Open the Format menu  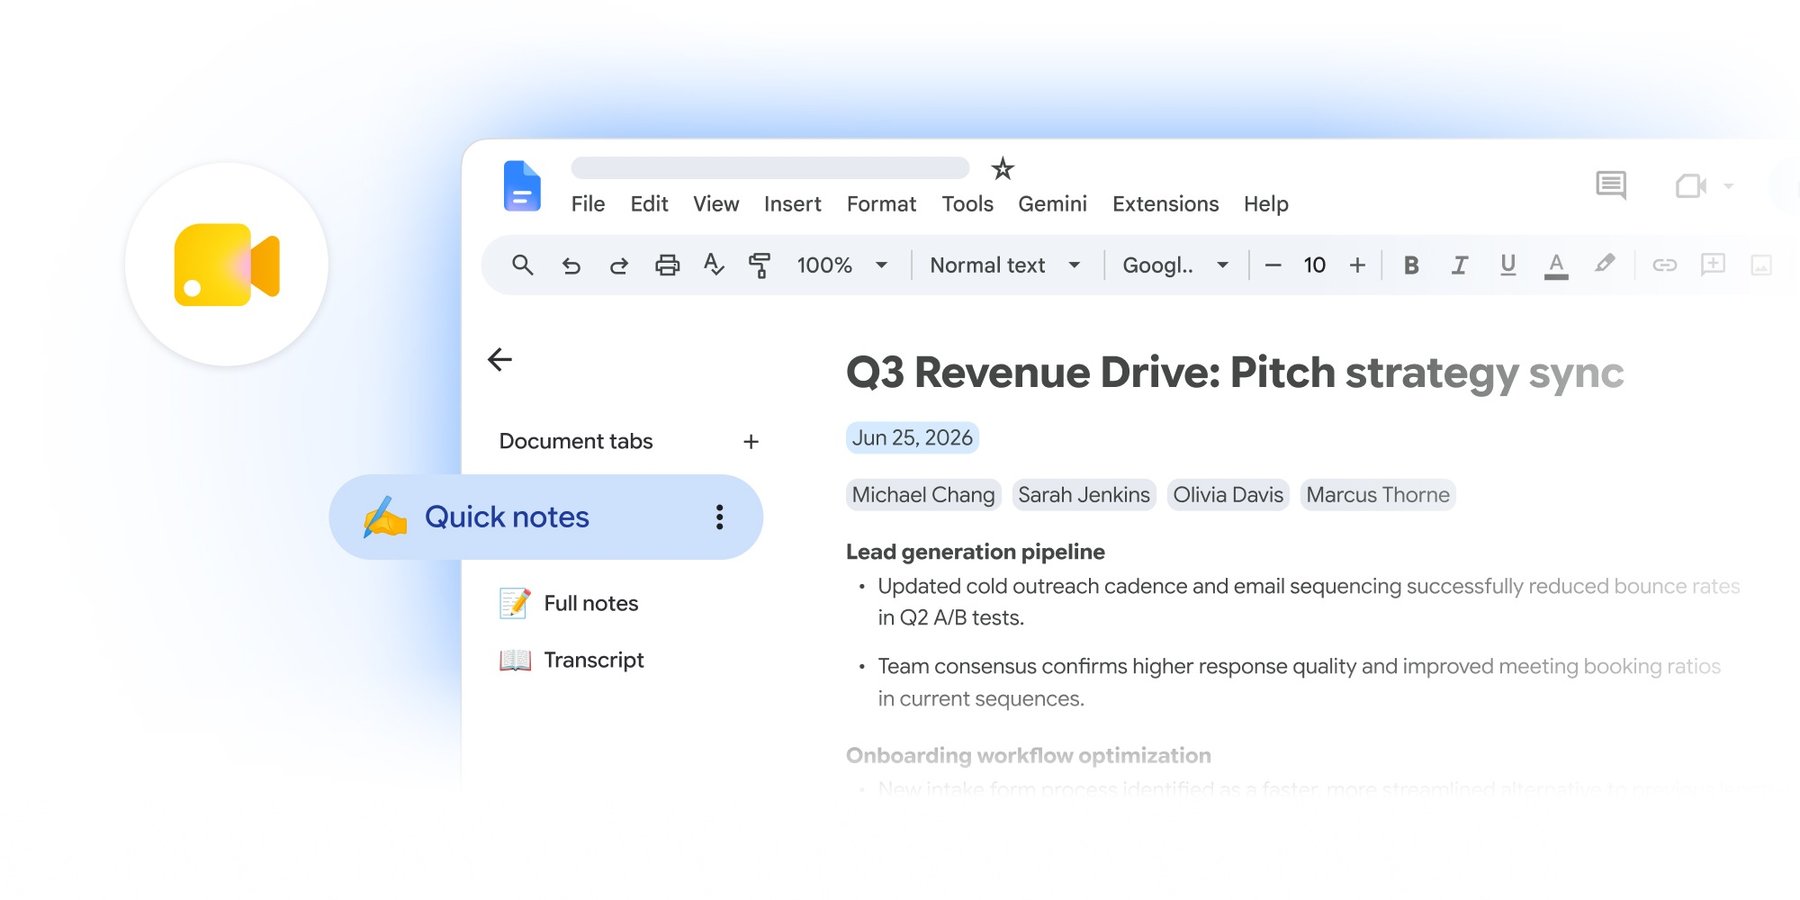pyautogui.click(x=881, y=204)
